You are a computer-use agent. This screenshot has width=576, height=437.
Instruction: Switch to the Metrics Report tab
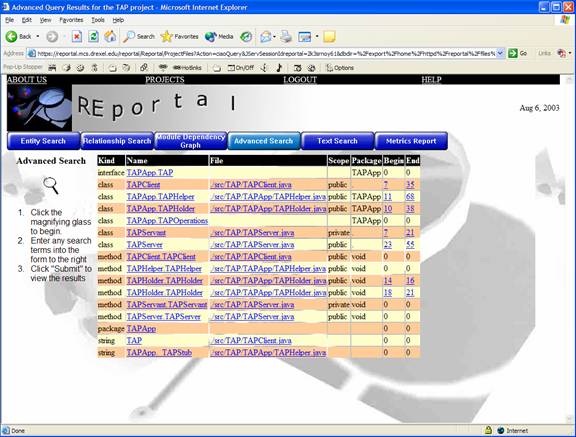[411, 141]
